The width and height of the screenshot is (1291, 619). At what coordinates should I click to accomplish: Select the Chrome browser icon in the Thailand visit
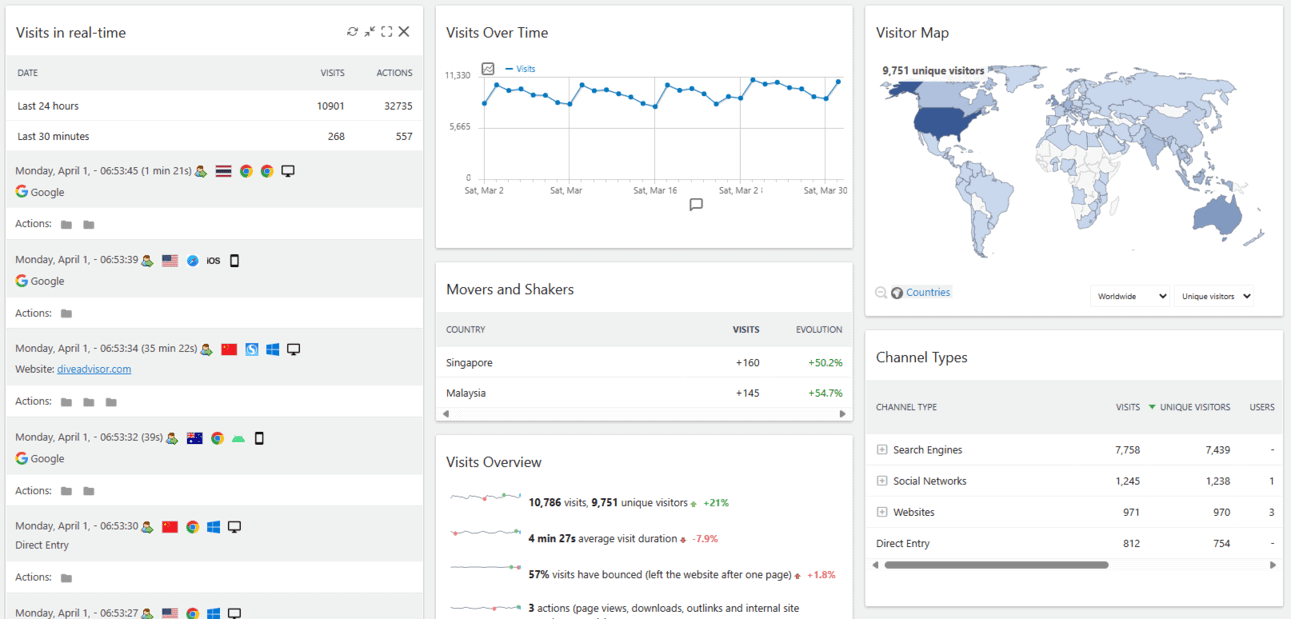coord(246,171)
